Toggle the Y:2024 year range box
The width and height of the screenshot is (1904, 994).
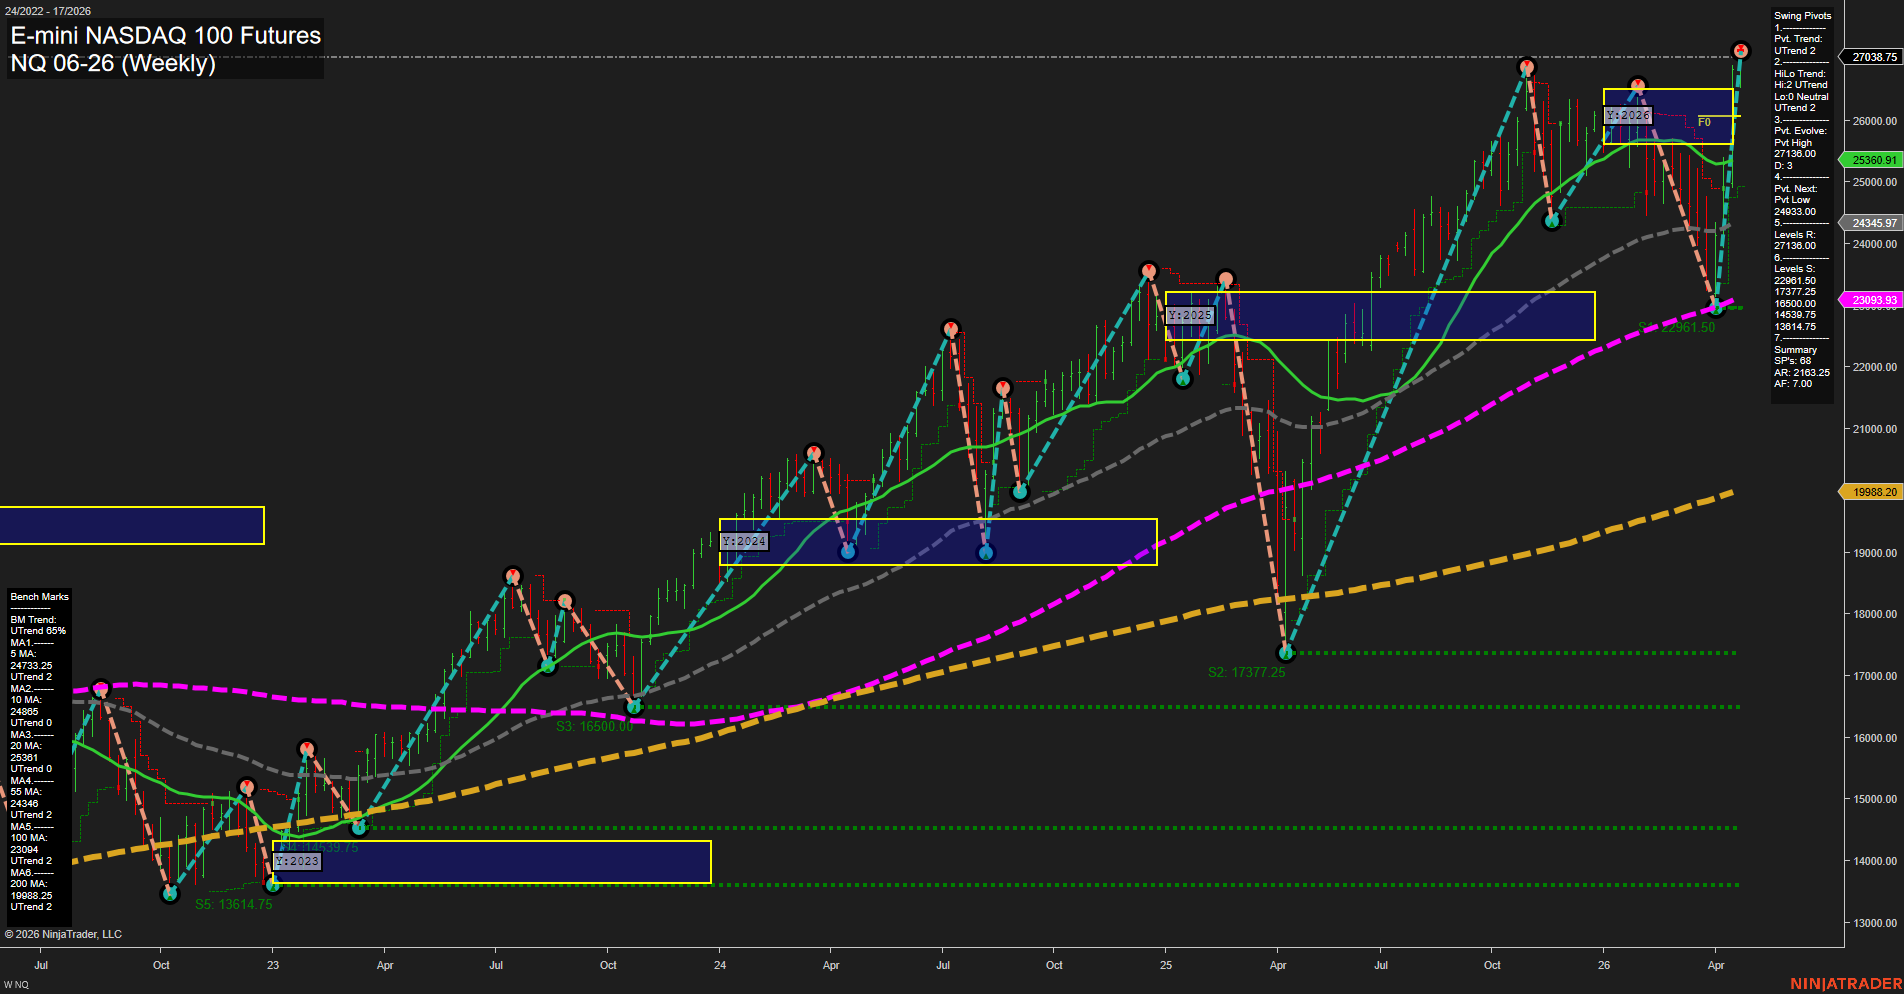744,541
